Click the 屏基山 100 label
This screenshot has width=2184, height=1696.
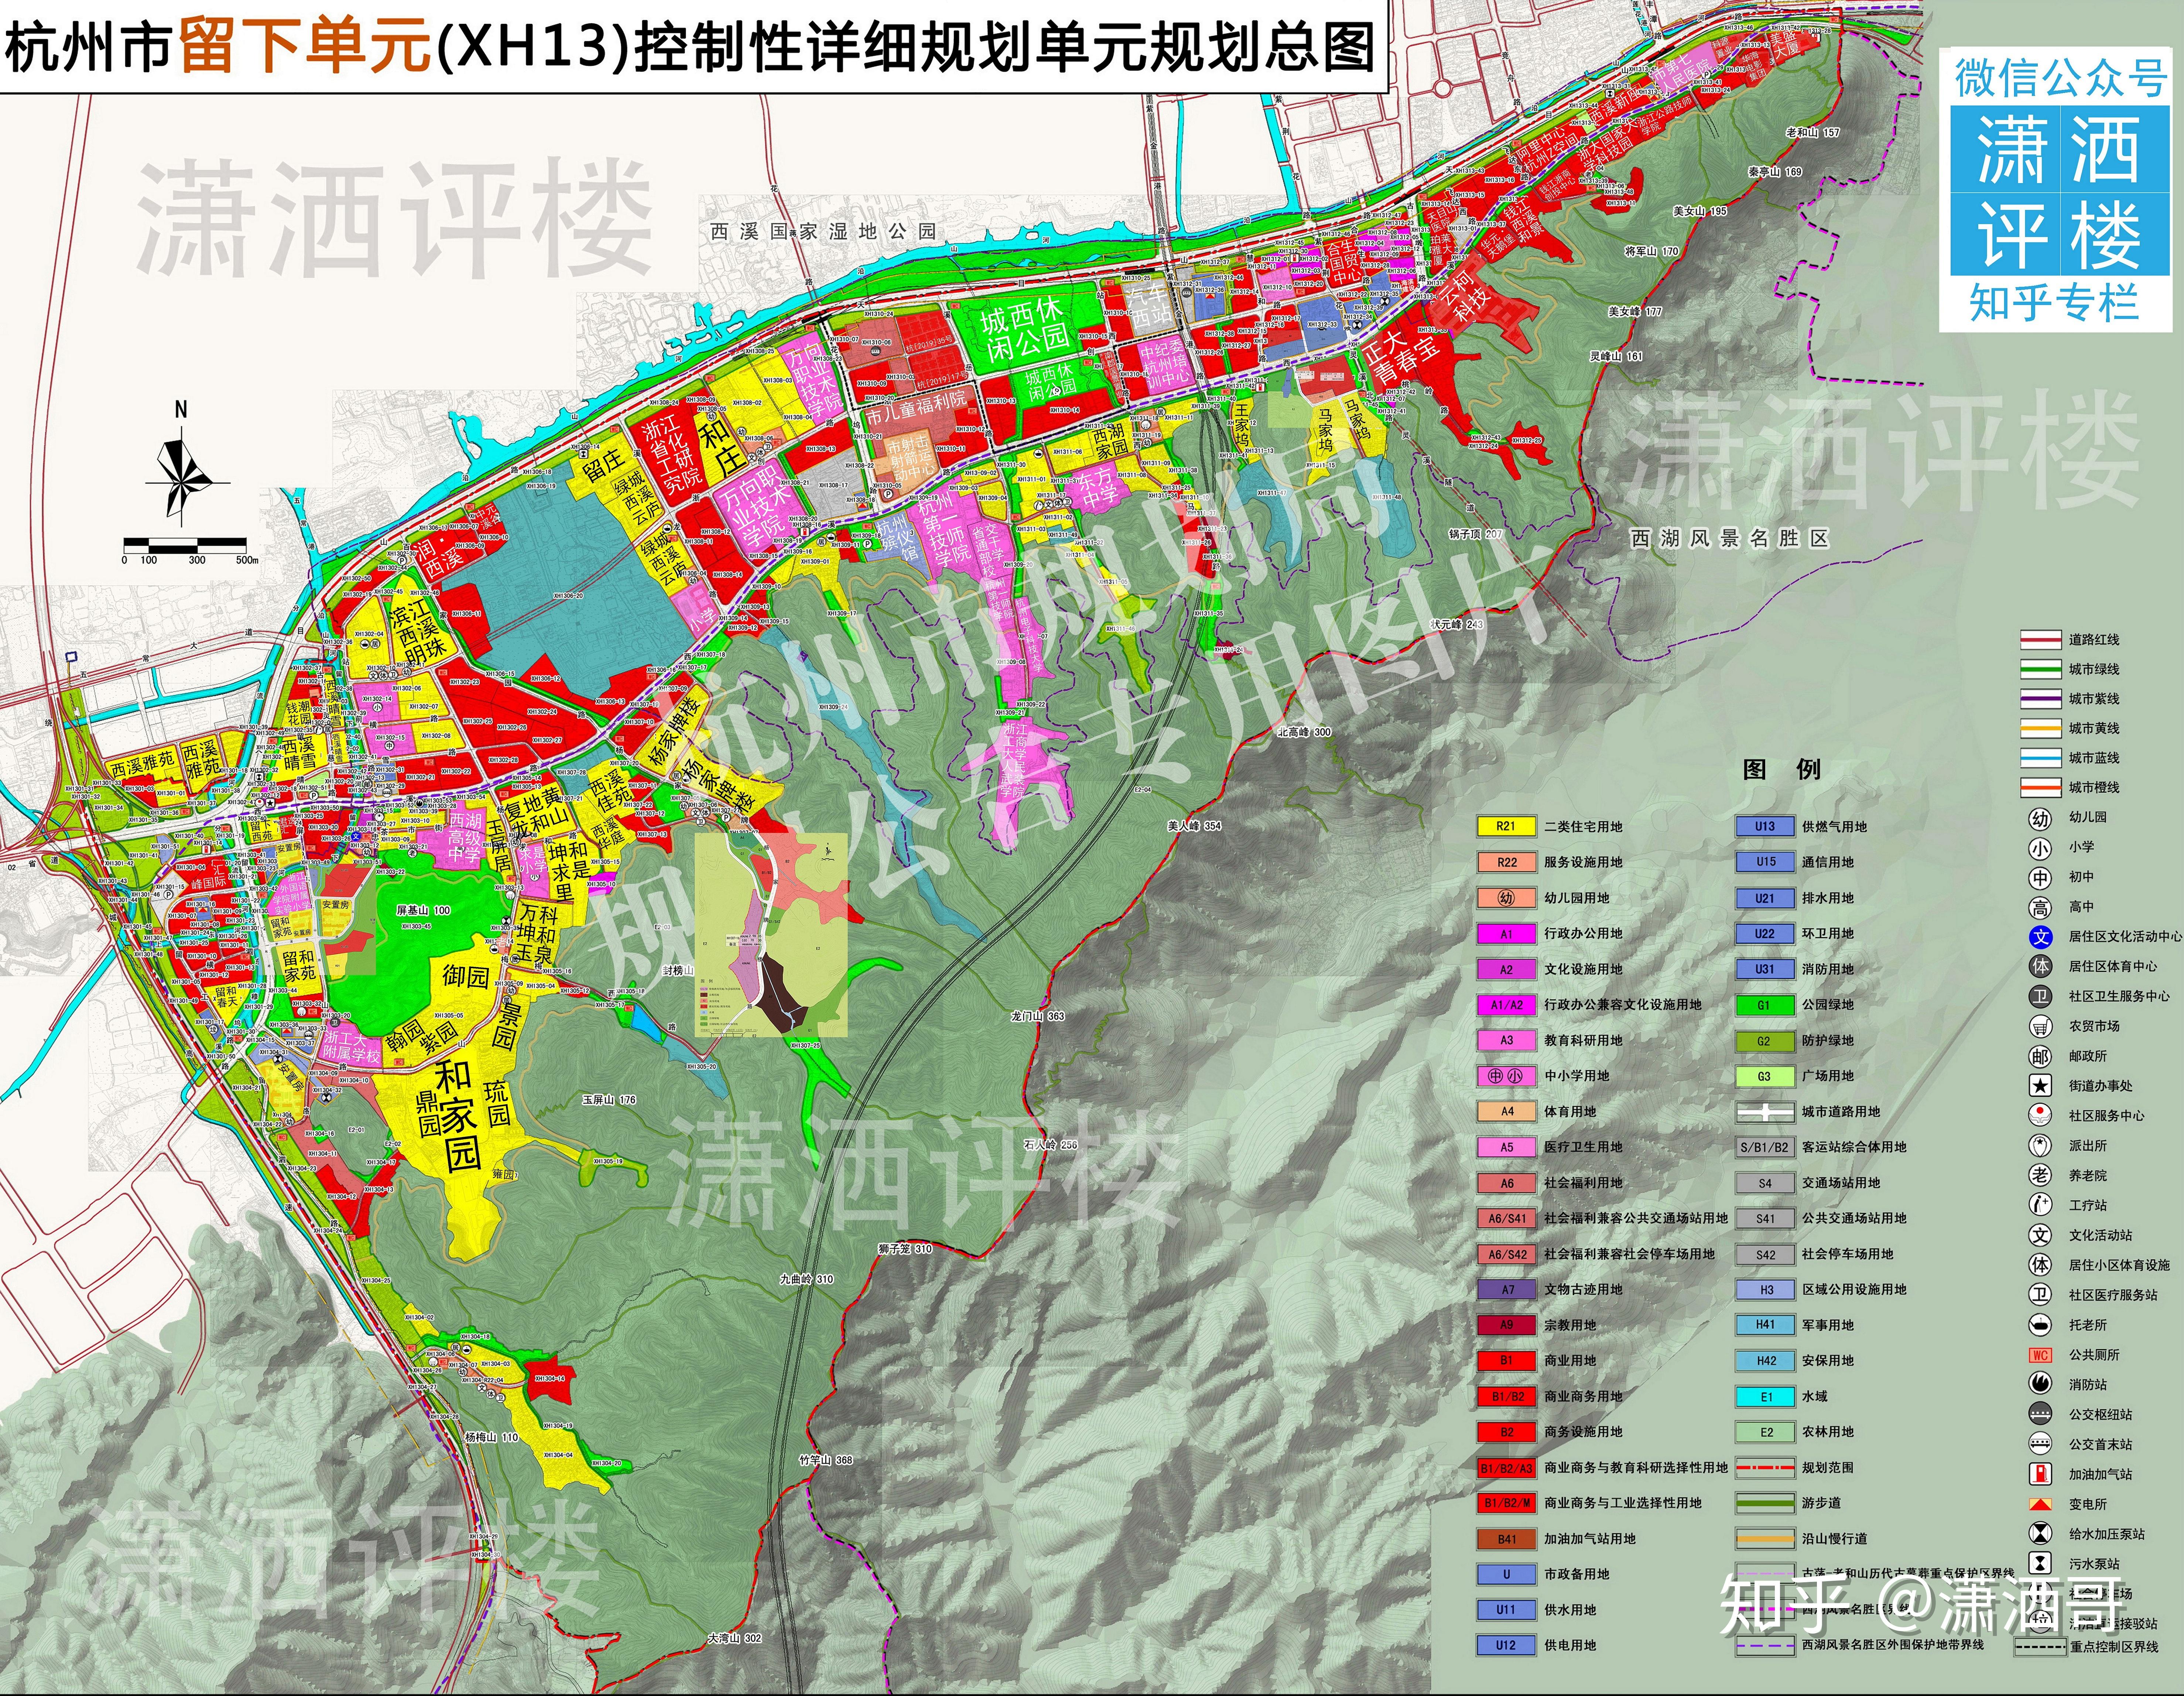point(423,911)
